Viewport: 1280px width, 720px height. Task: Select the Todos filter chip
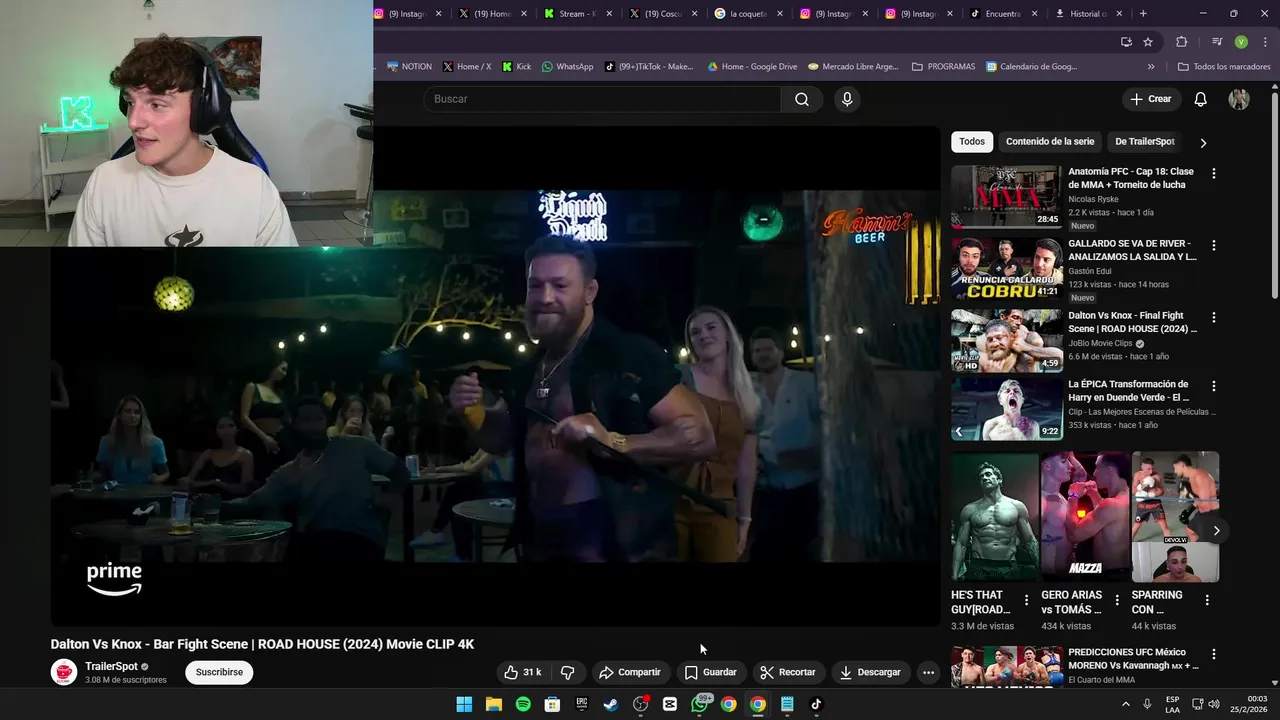[x=972, y=142]
